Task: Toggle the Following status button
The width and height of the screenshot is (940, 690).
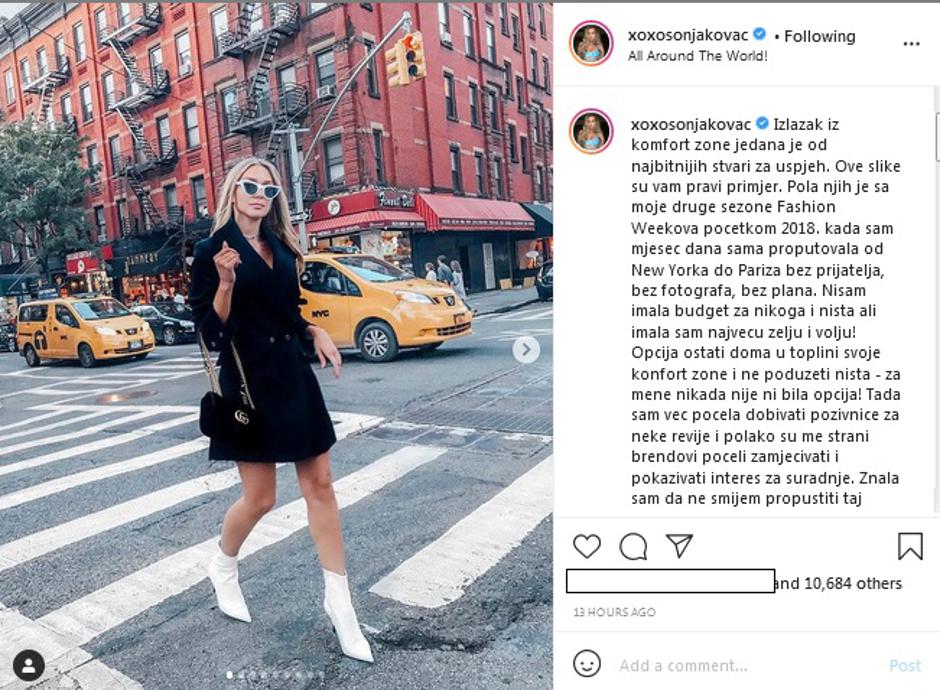Action: point(820,37)
